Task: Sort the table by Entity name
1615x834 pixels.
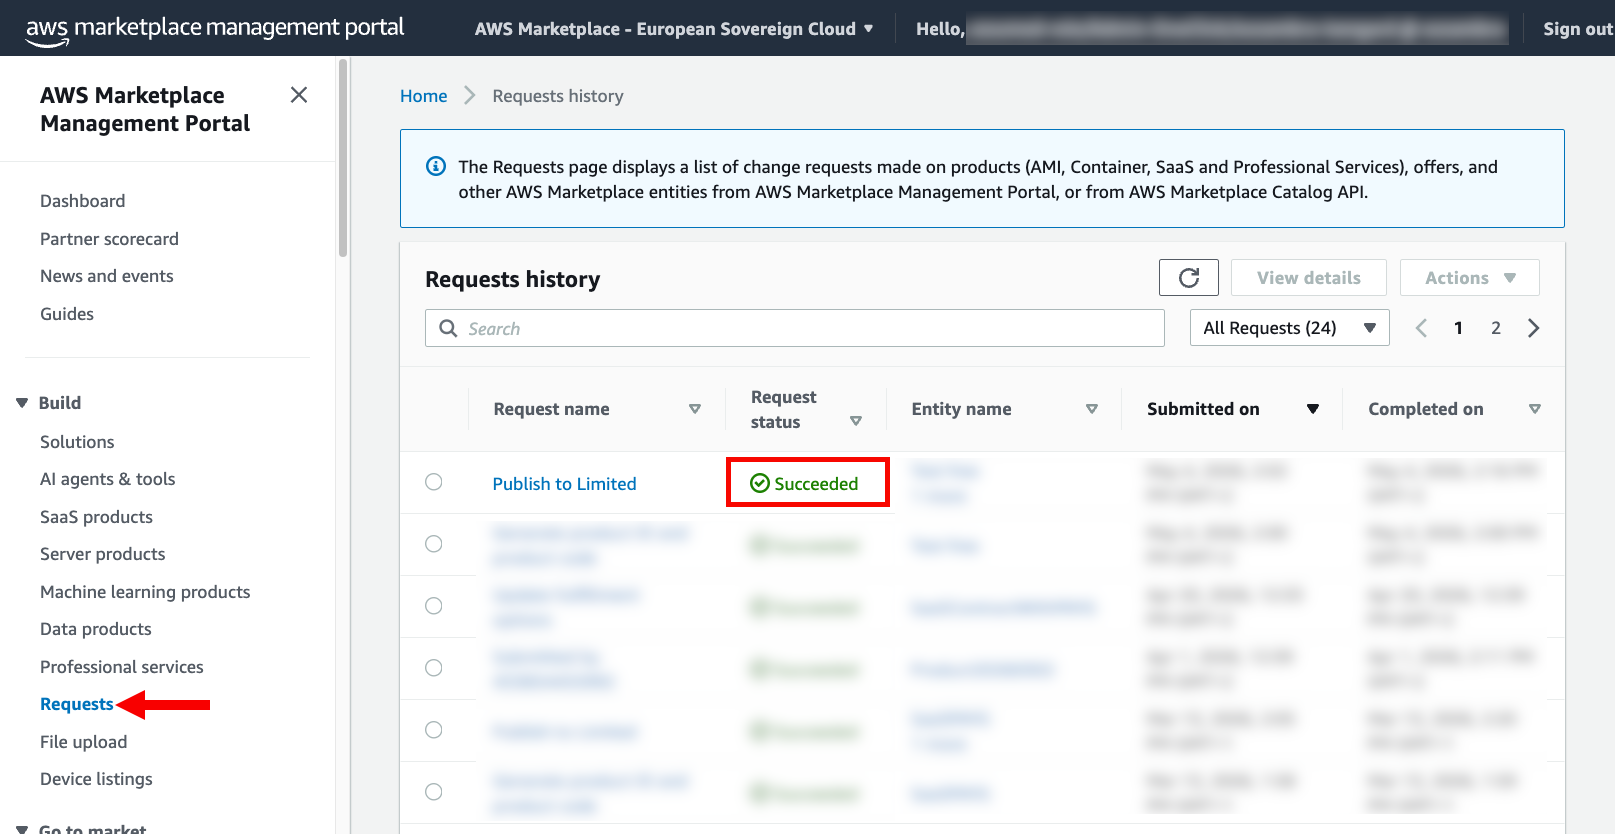Action: 1092,409
